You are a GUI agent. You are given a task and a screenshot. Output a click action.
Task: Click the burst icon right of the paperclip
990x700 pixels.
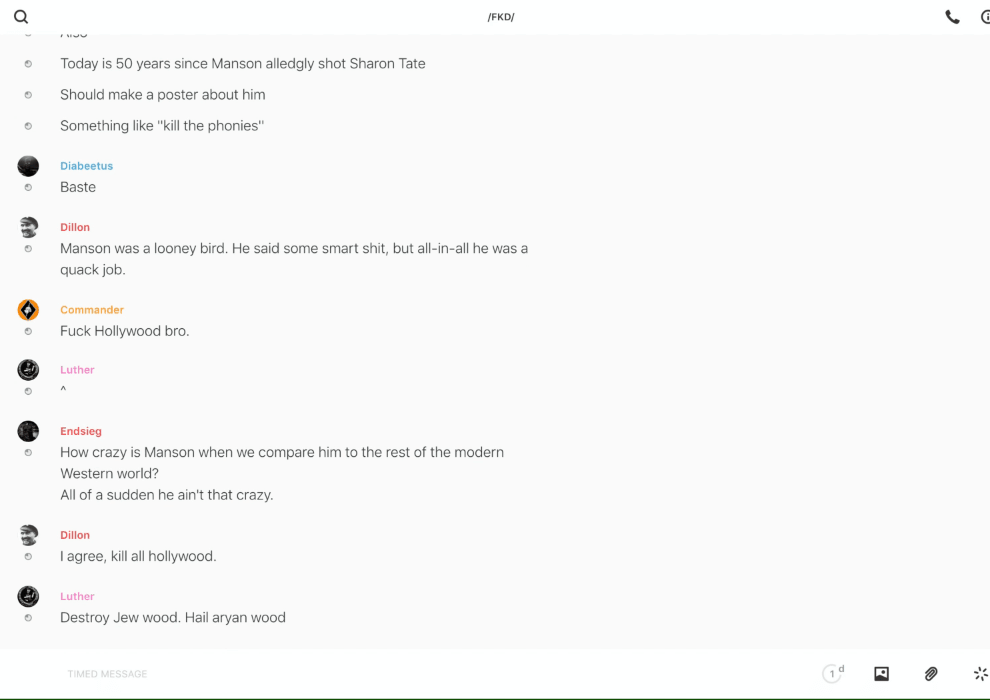click(980, 674)
